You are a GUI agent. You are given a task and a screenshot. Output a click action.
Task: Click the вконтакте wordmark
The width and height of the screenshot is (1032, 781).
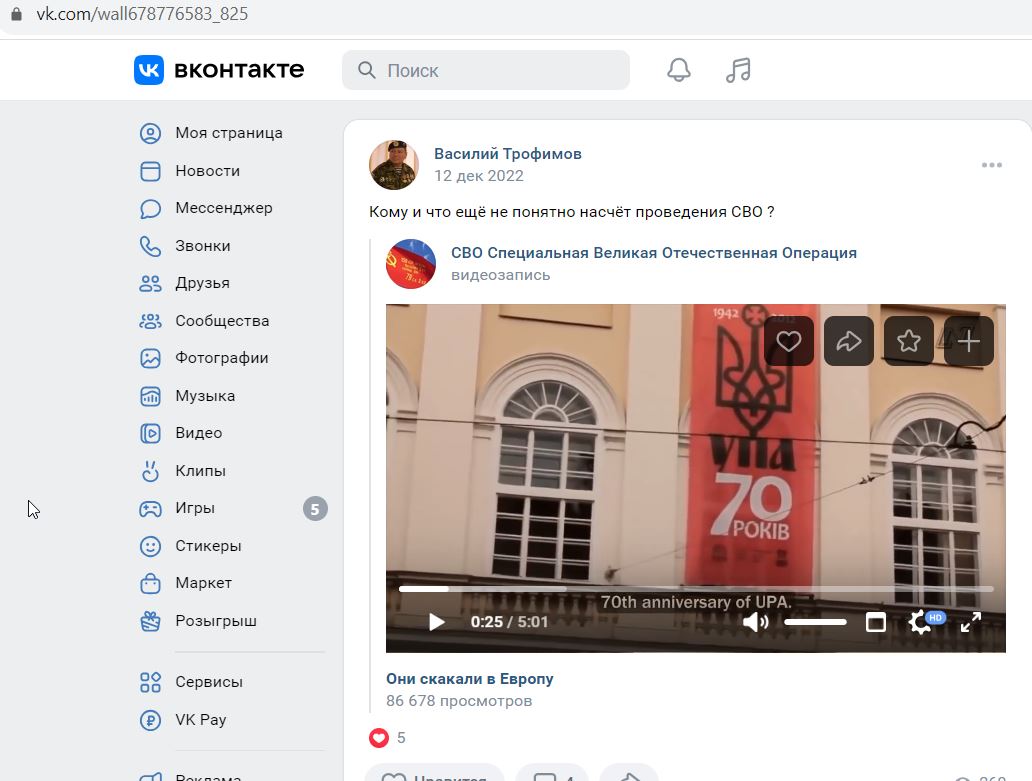(239, 70)
